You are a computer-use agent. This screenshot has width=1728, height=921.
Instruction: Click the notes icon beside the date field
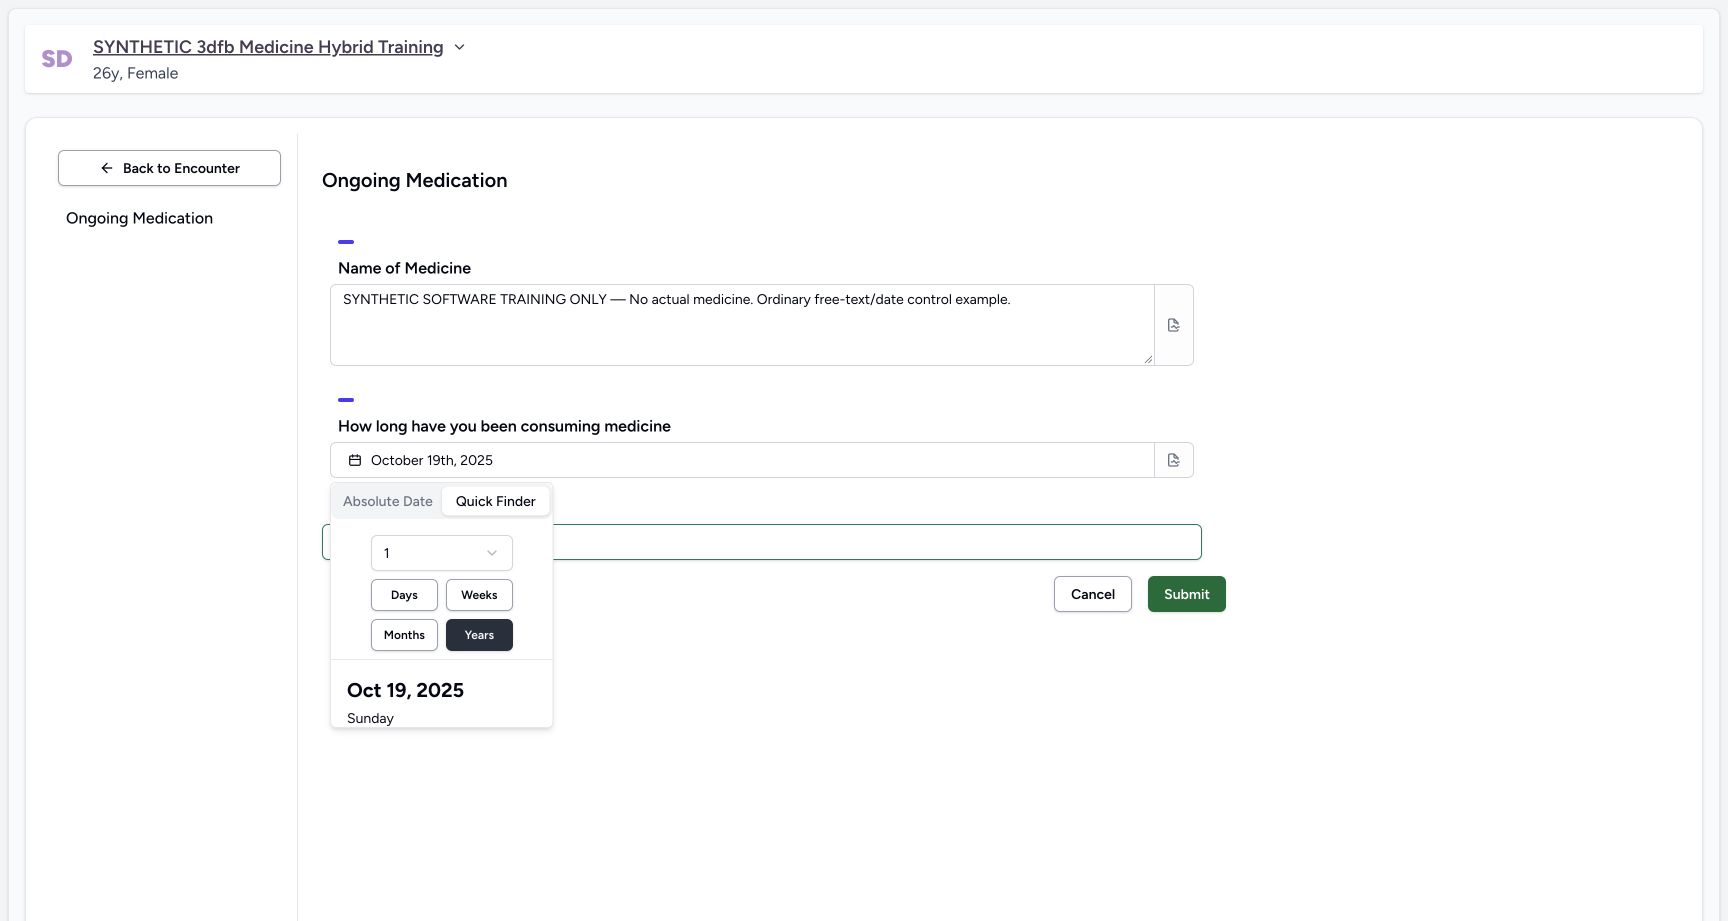coord(1173,460)
